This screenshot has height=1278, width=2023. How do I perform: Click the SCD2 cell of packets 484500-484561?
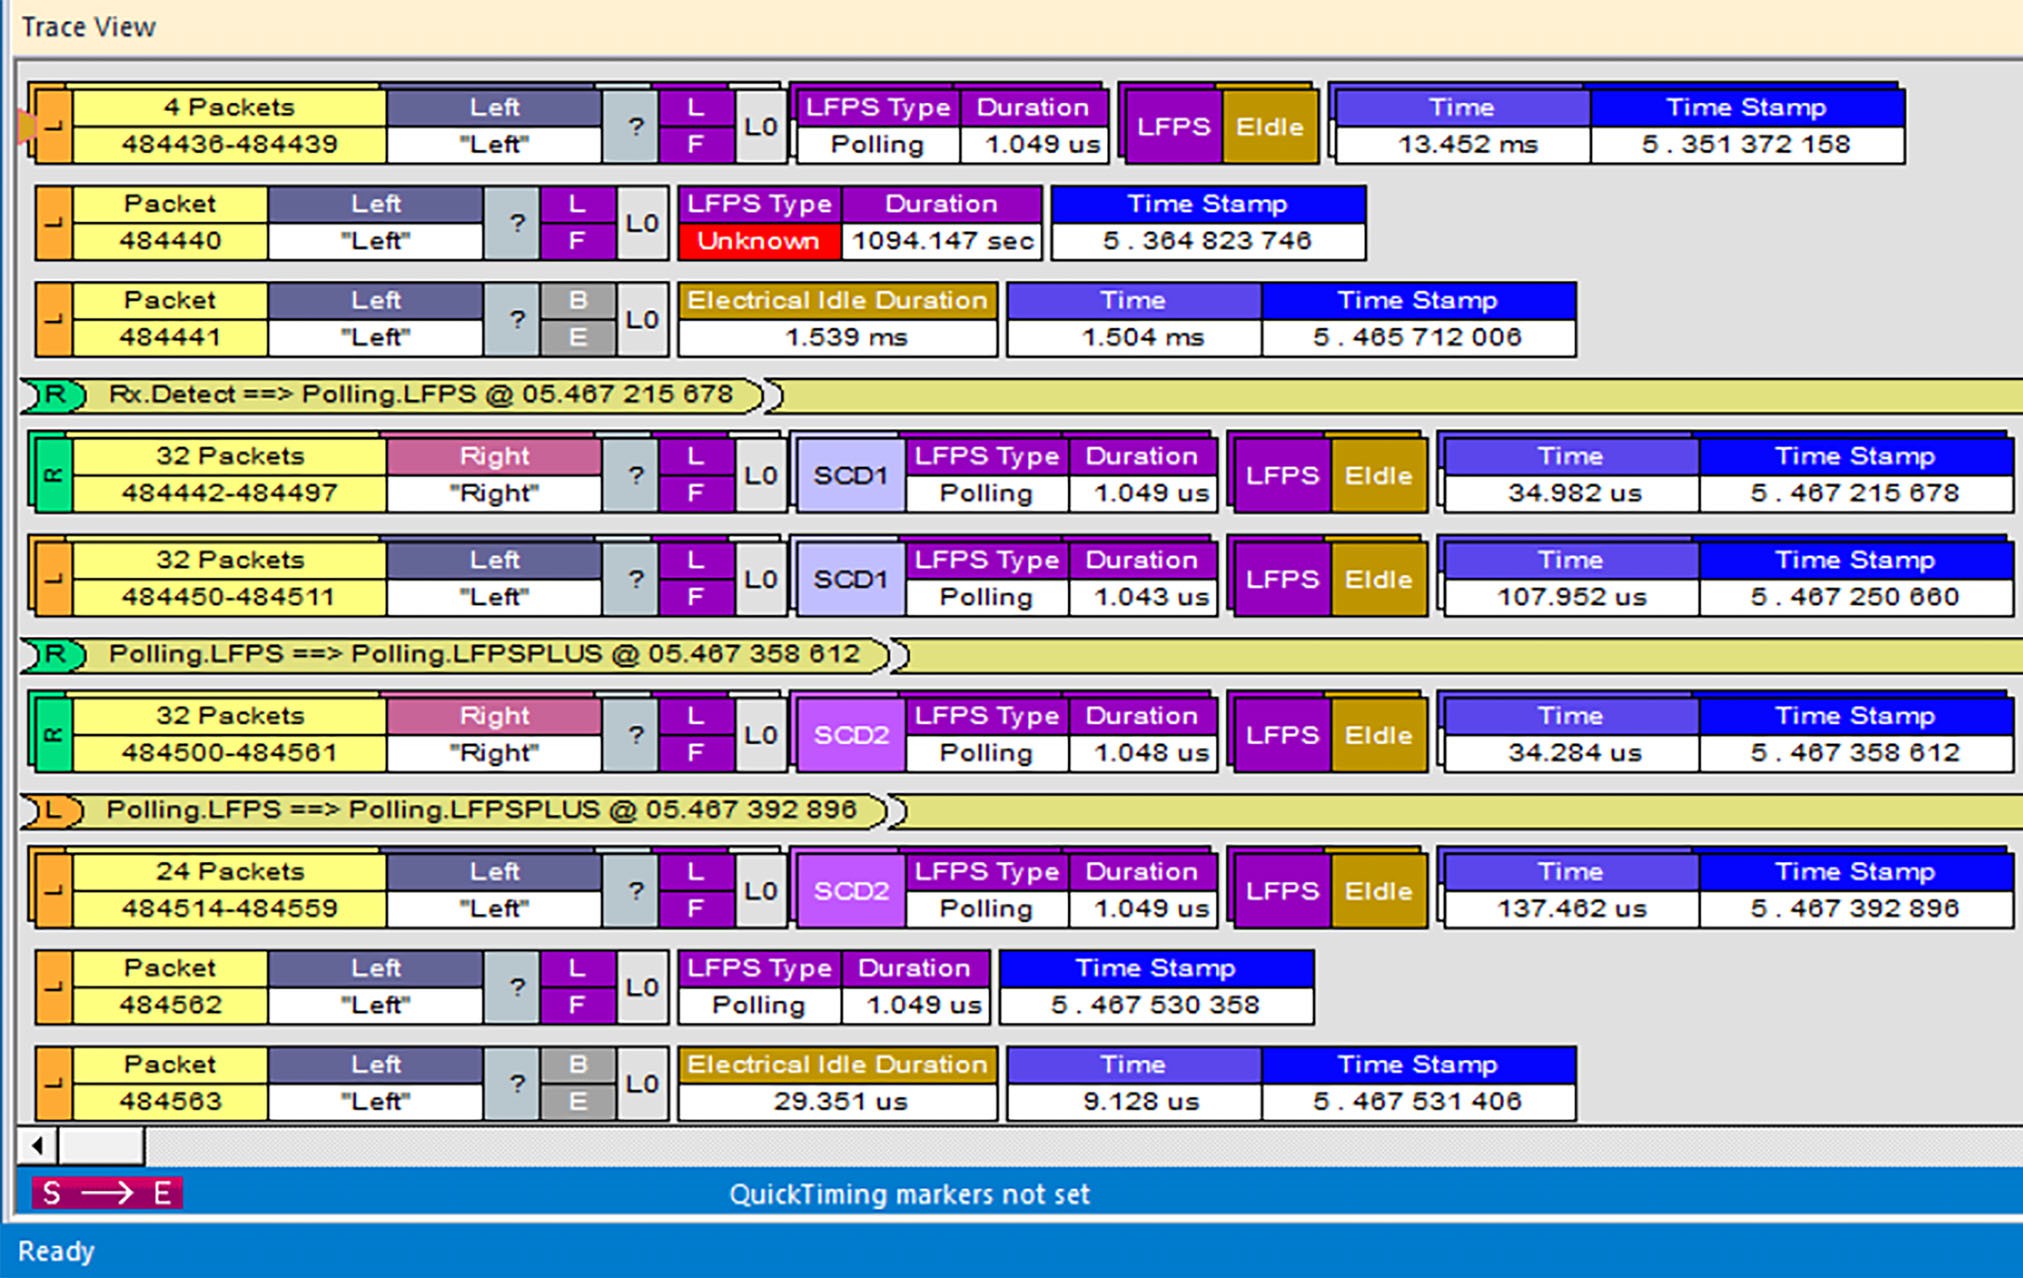(850, 735)
